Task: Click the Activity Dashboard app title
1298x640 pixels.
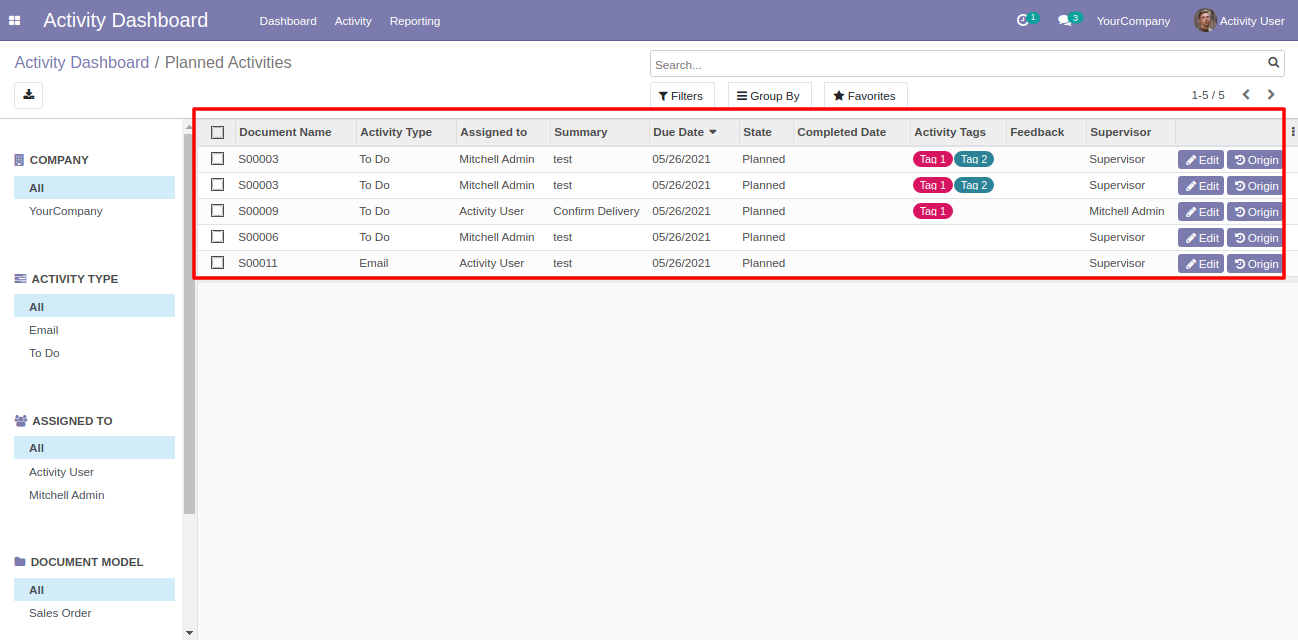Action: click(126, 20)
